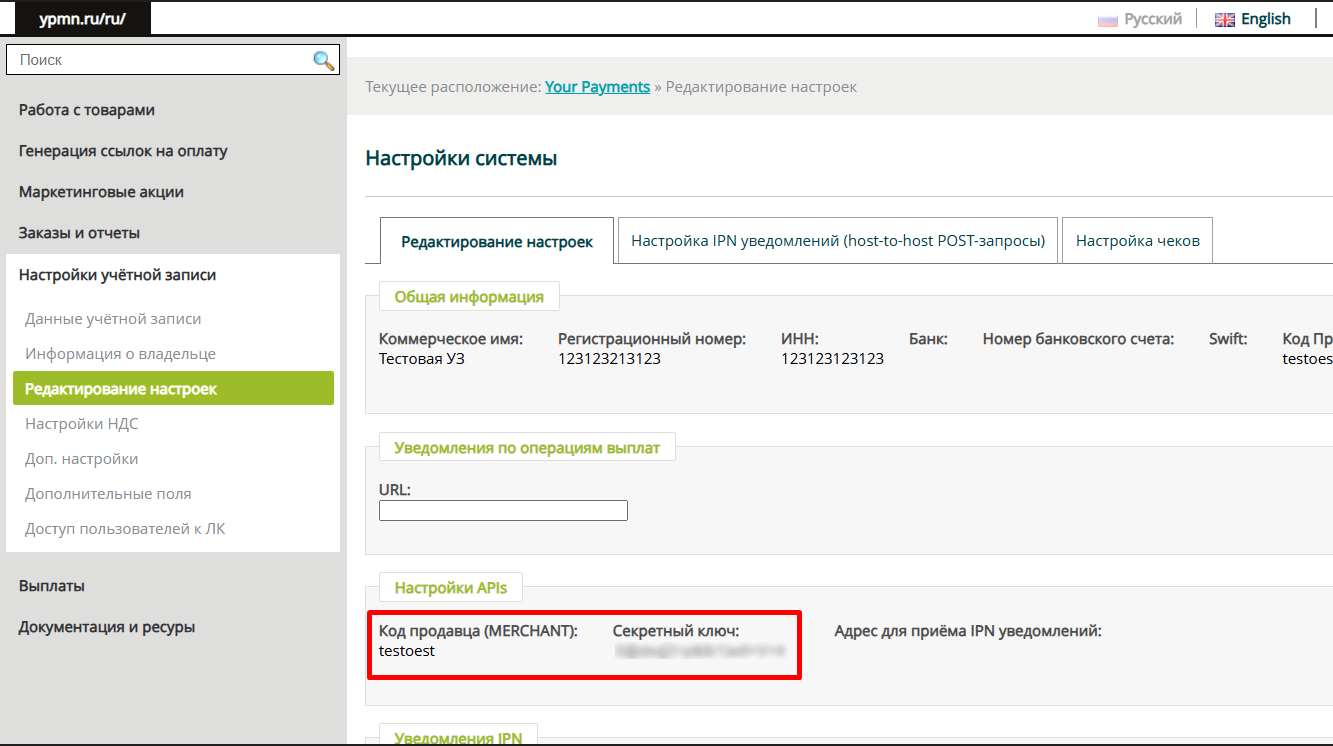Type in the Поиск search field
Screen dimensions: 1333x746
(x=160, y=60)
